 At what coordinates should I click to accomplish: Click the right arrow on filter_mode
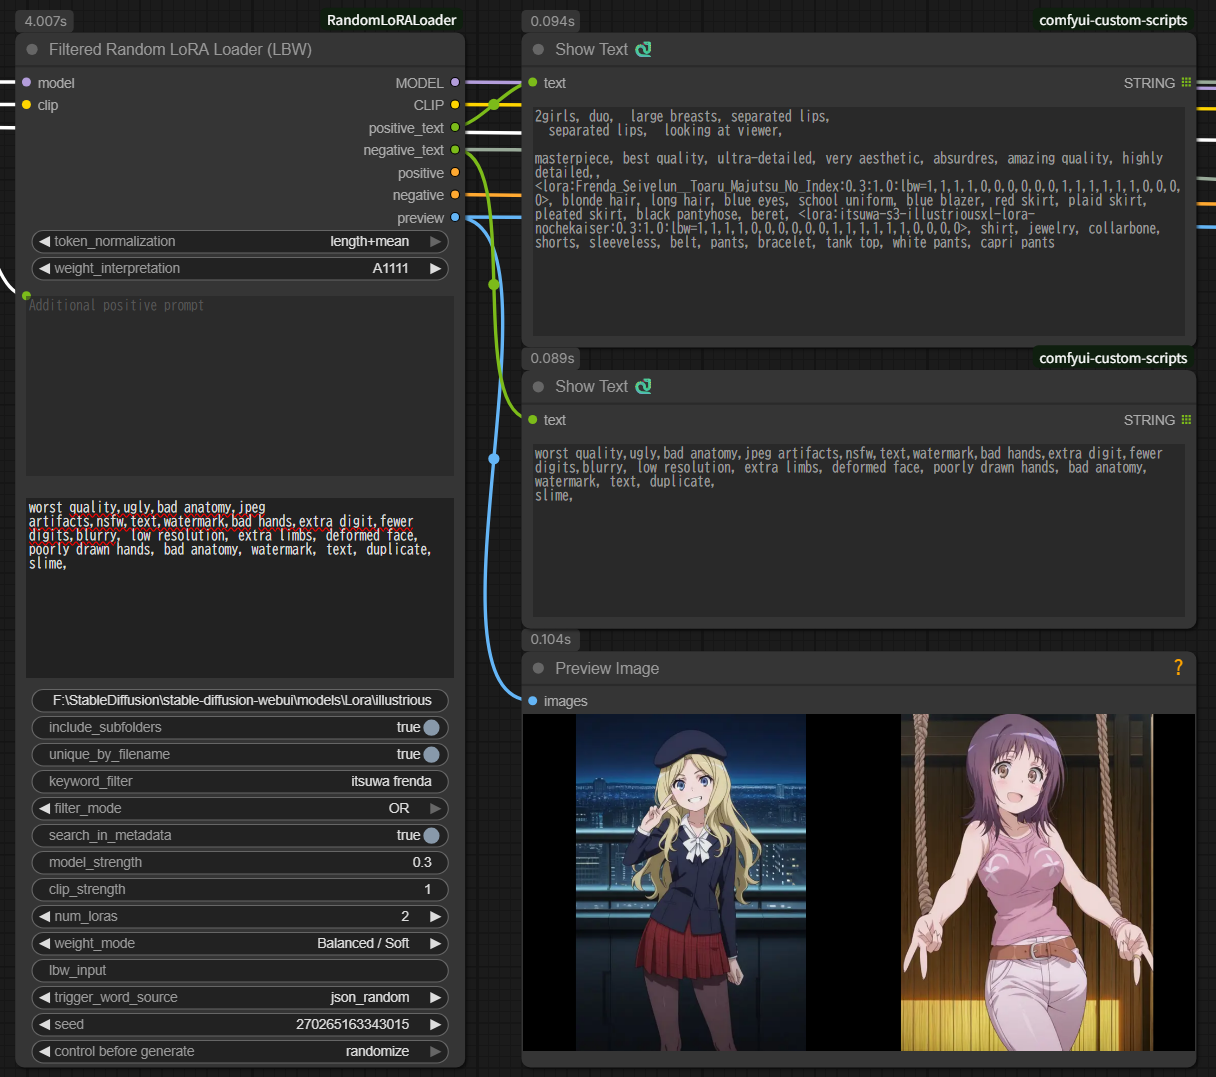coord(435,808)
